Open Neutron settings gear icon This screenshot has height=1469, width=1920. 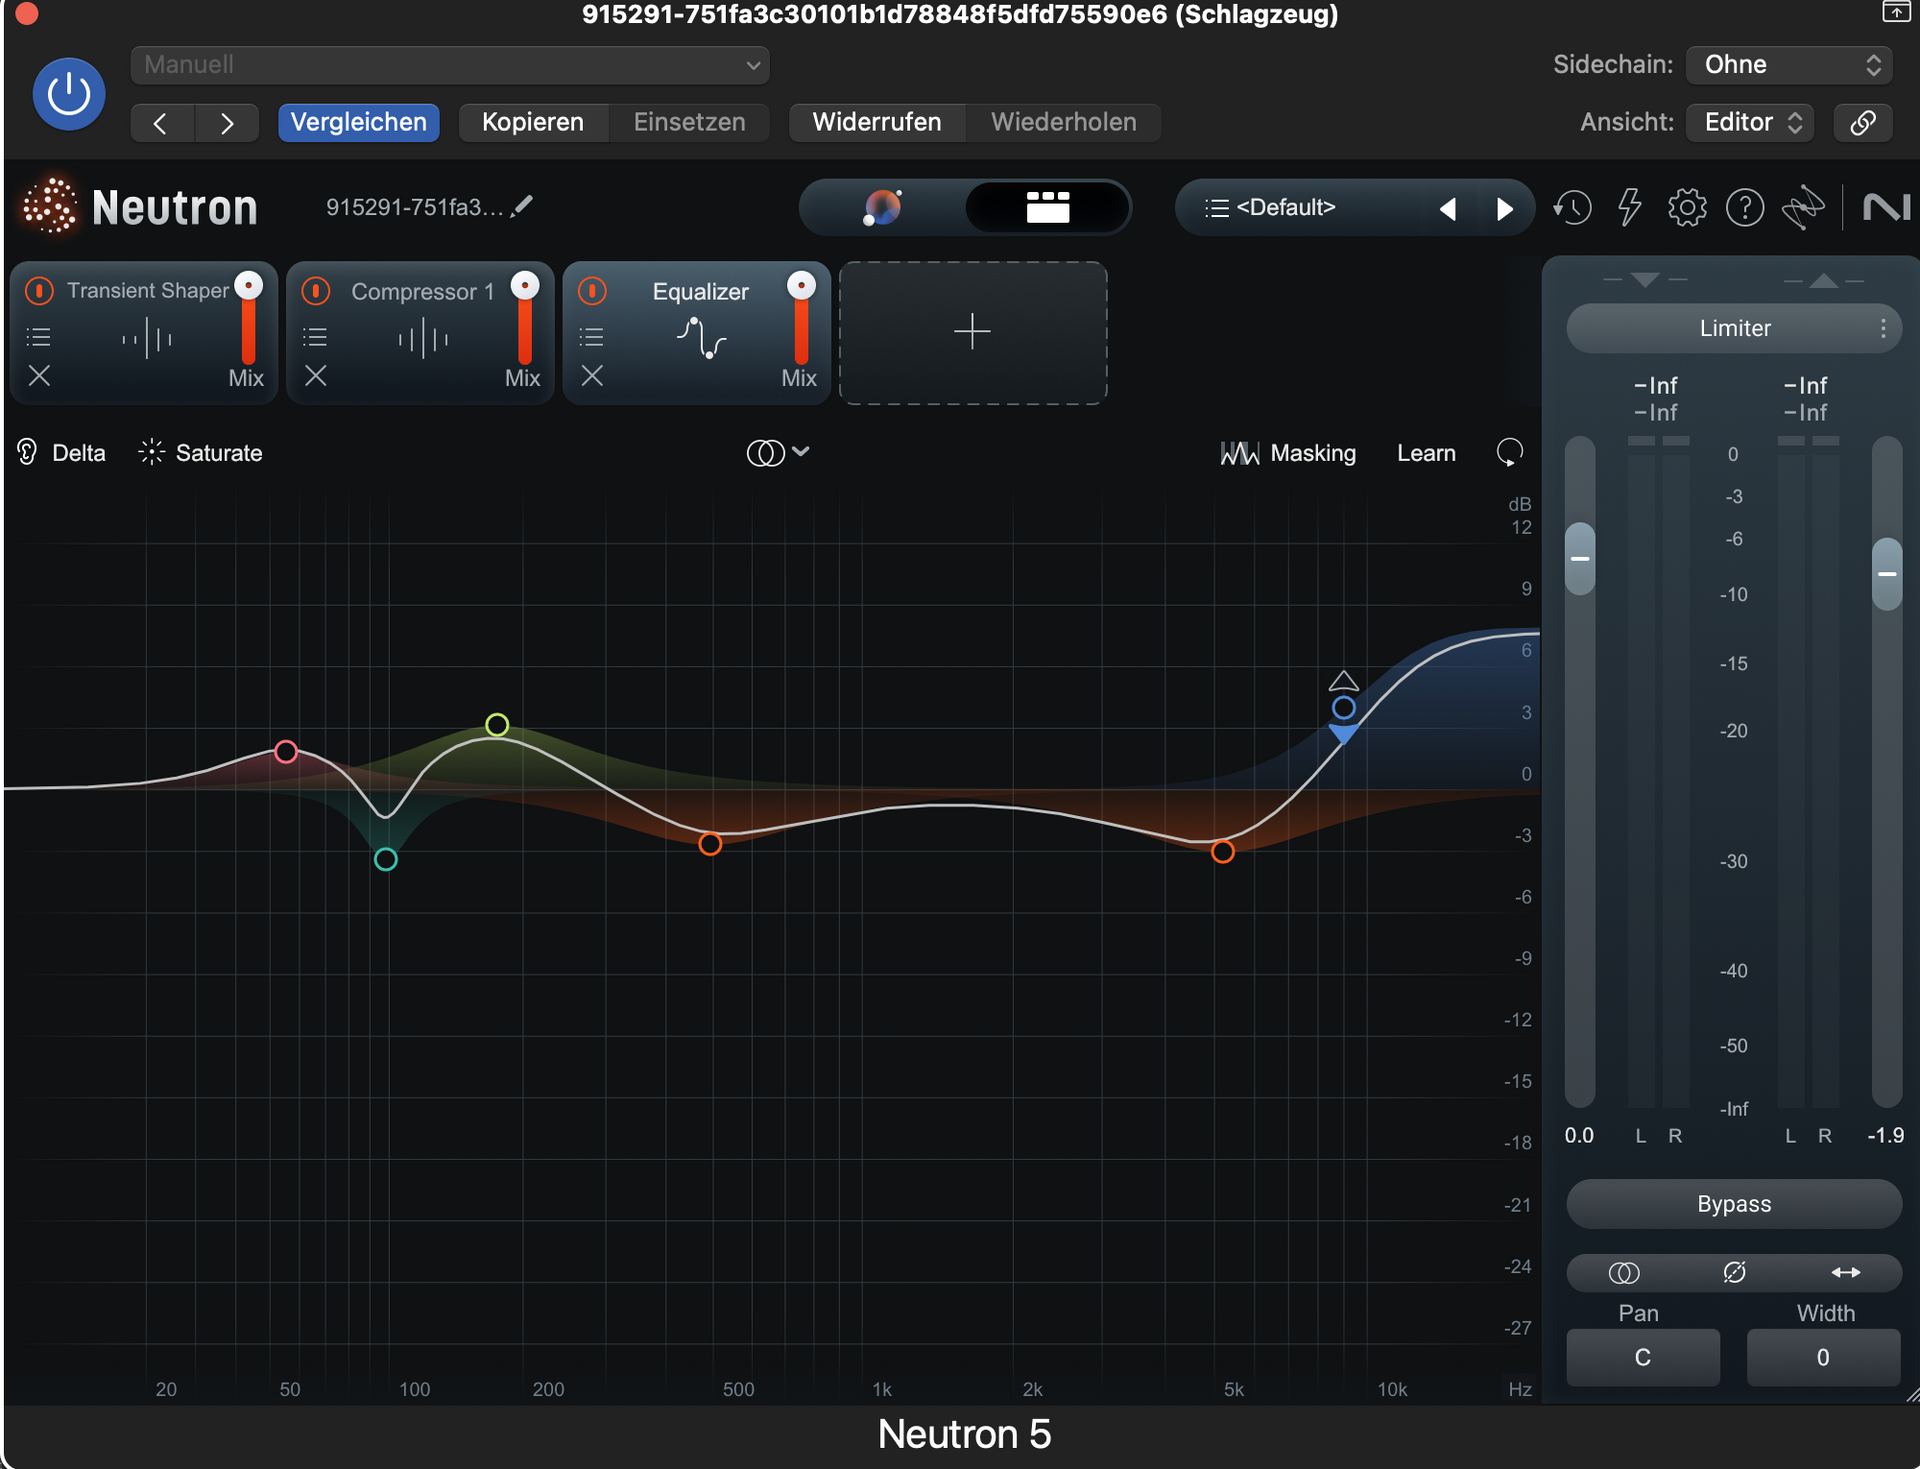1687,208
